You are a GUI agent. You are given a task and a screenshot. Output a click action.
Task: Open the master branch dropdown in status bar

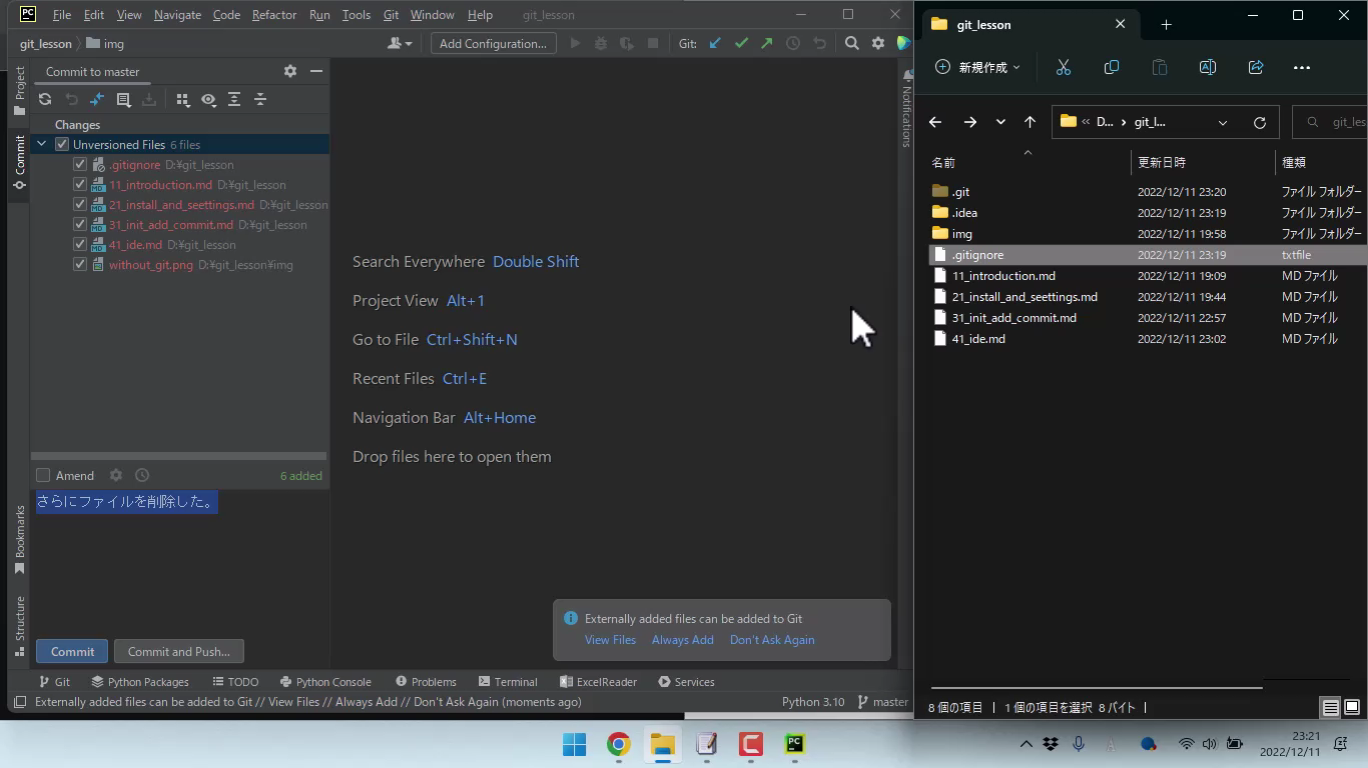[883, 701]
